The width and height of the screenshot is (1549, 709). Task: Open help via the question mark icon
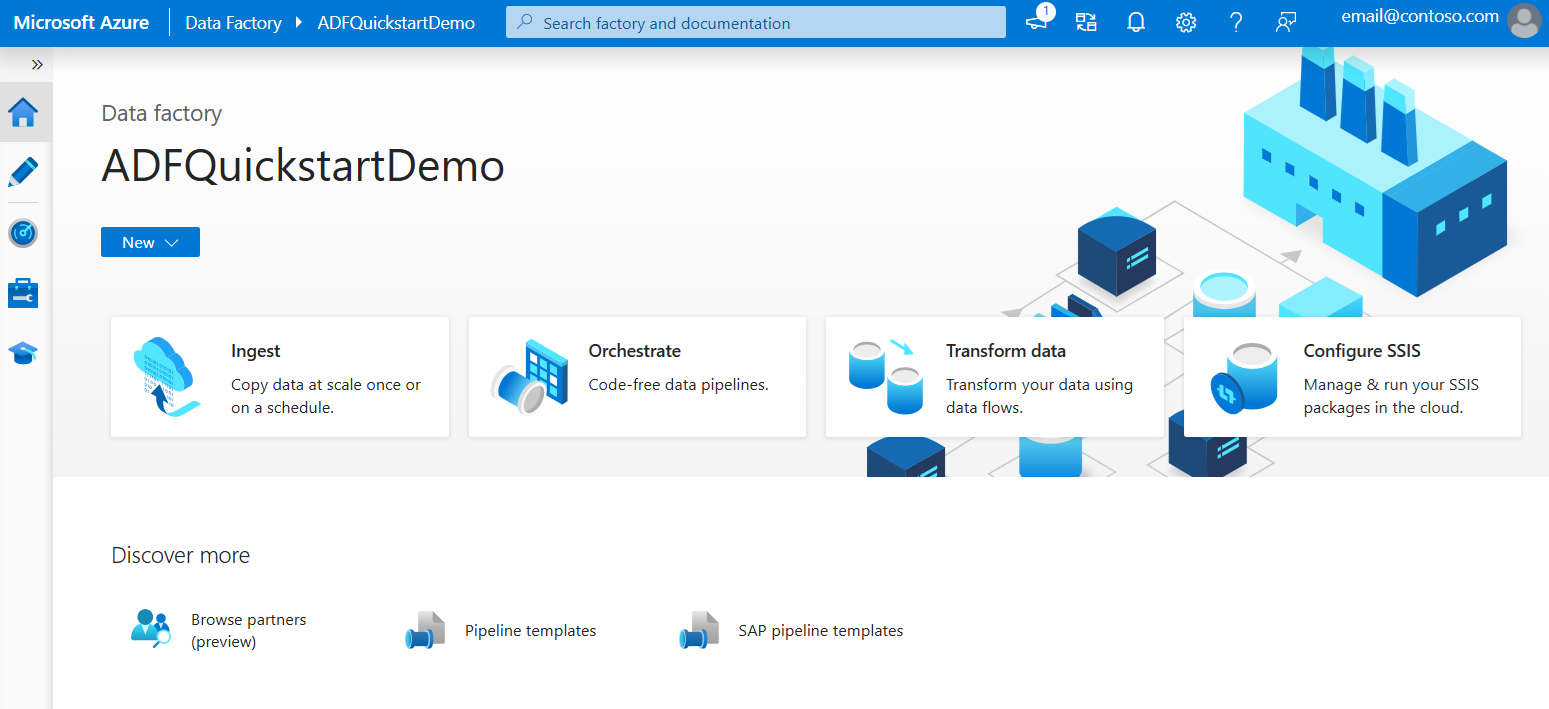tap(1236, 22)
